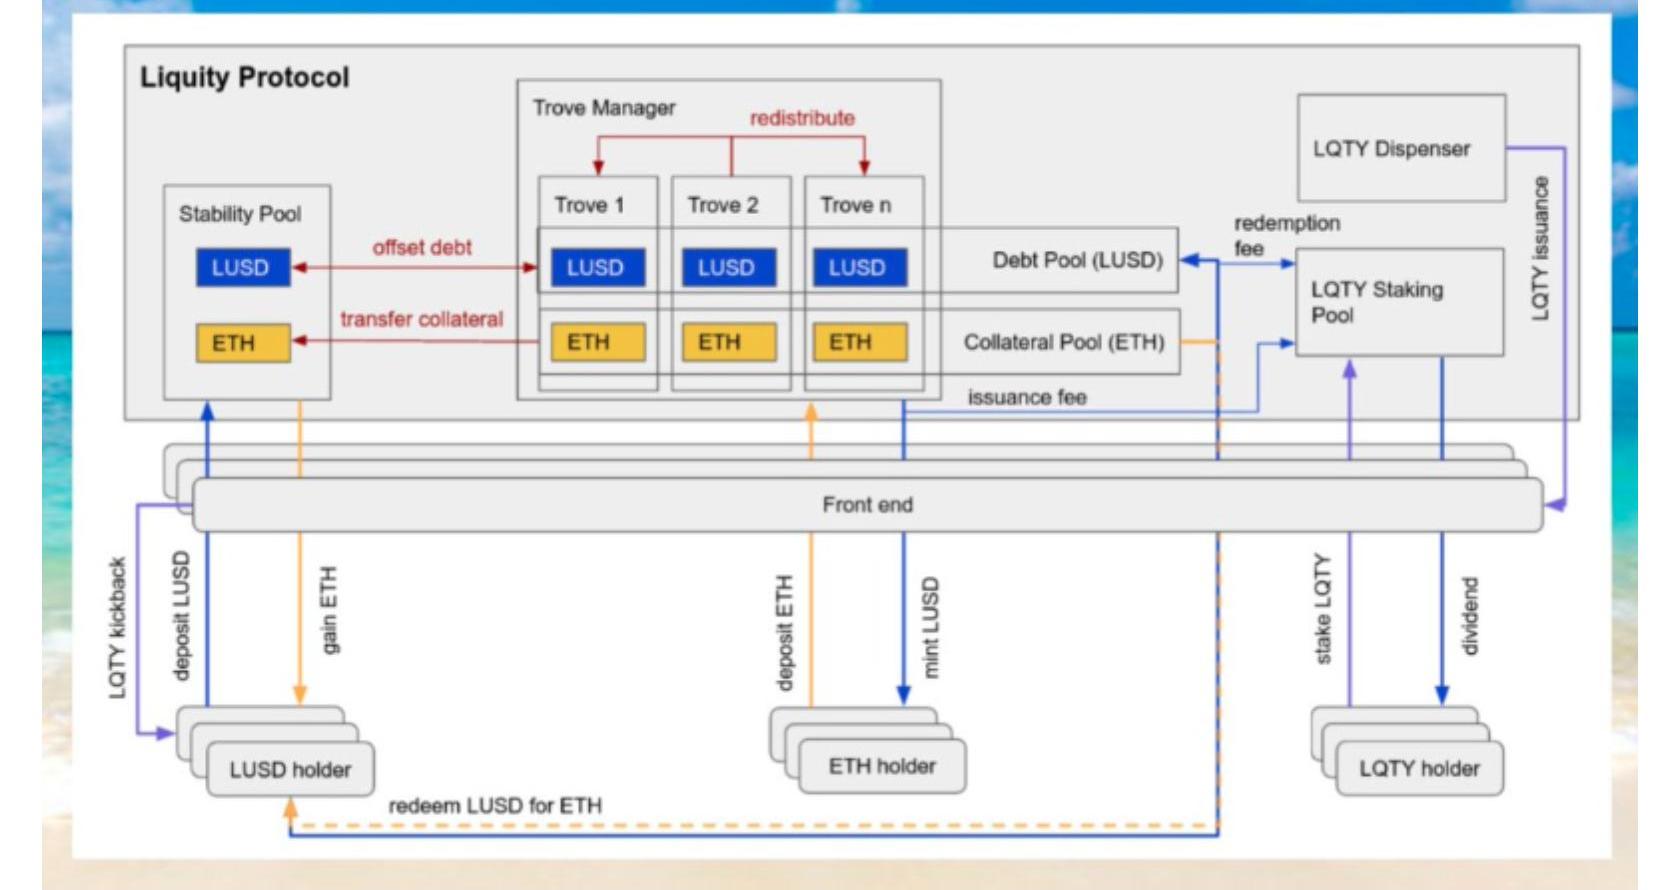Select the Liquity Protocol heading
This screenshot has height=890, width=1672.
244,78
